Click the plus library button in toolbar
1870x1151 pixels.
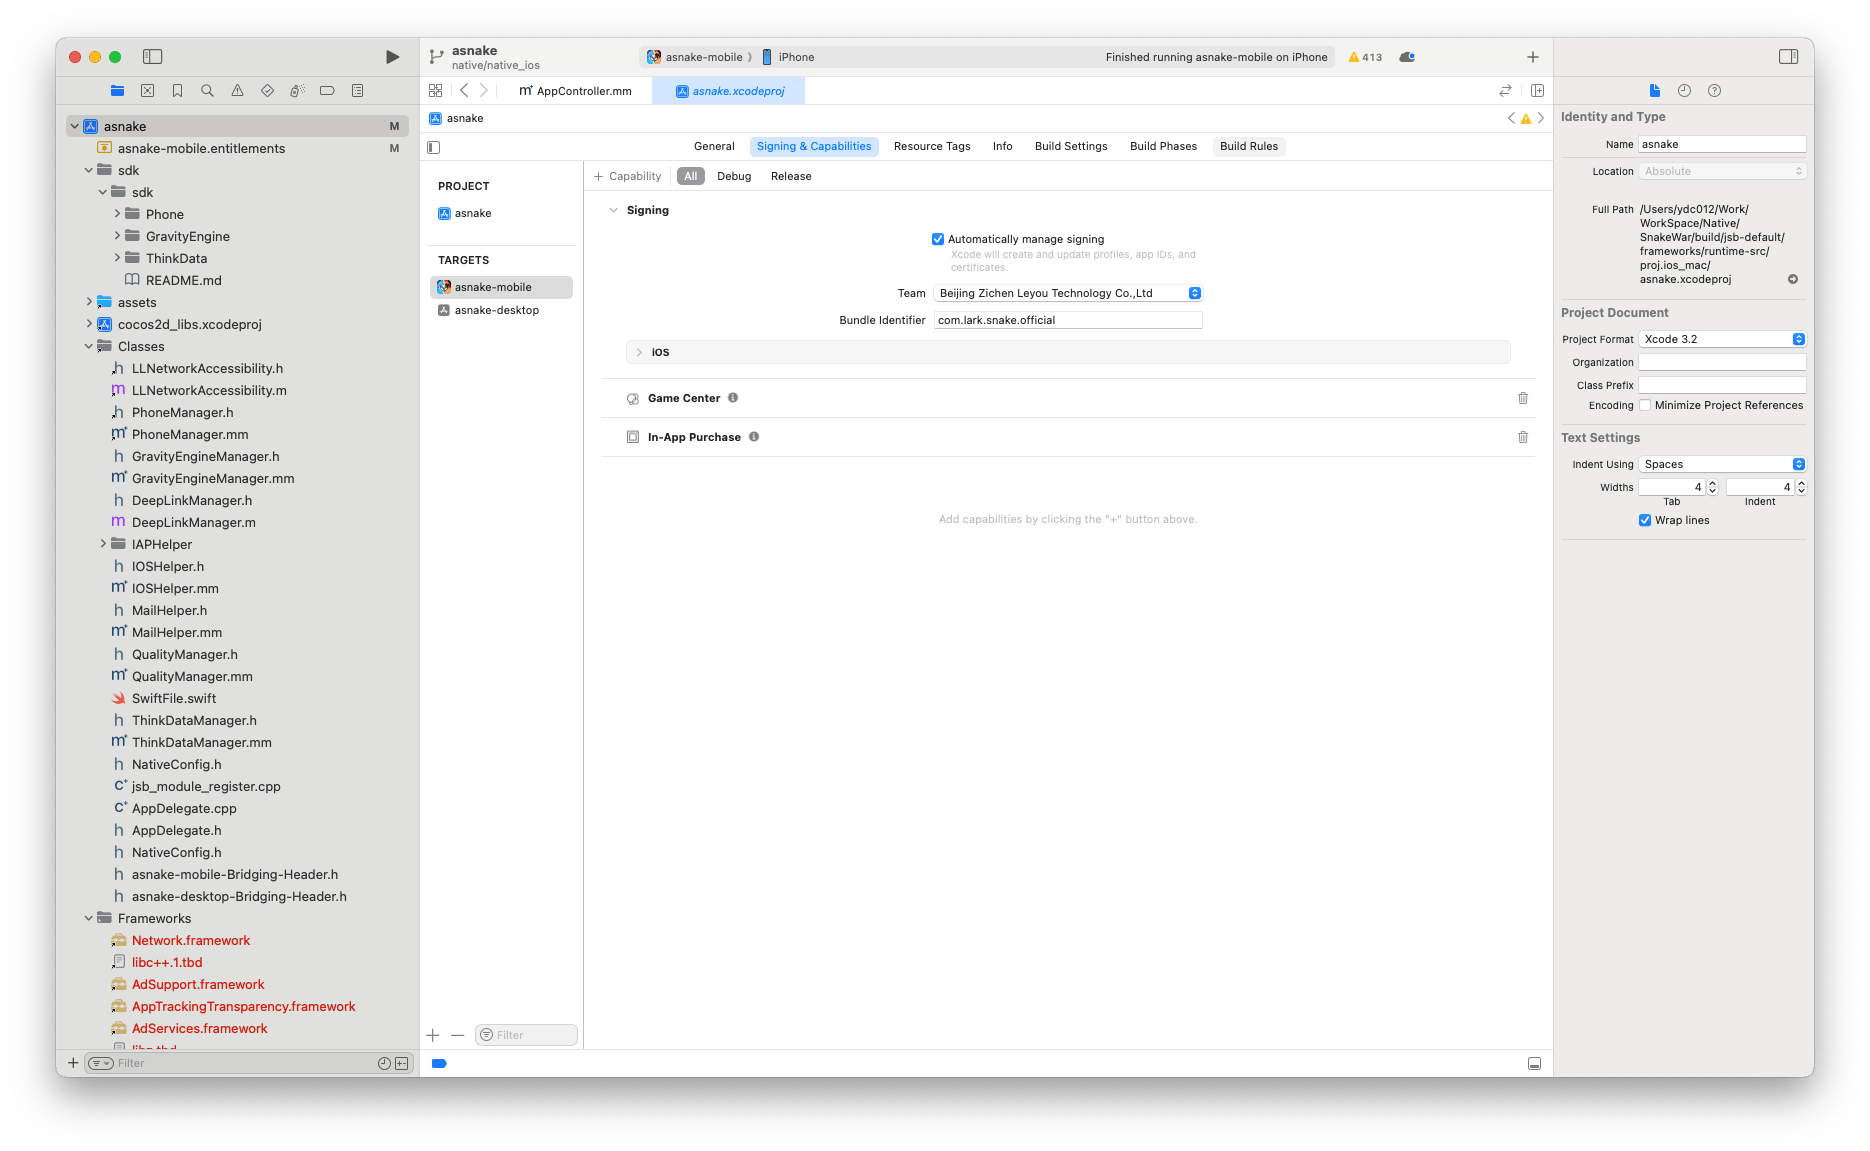[x=1532, y=57]
